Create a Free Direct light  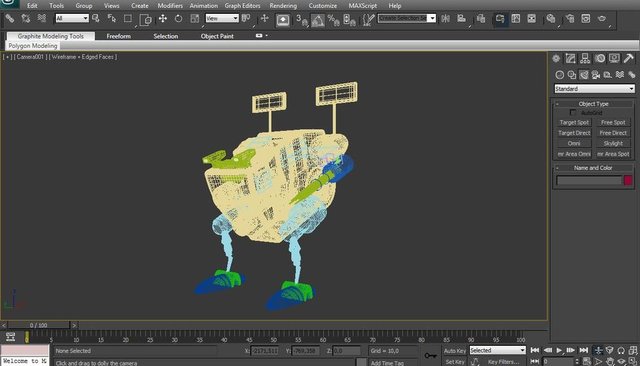tap(613, 133)
